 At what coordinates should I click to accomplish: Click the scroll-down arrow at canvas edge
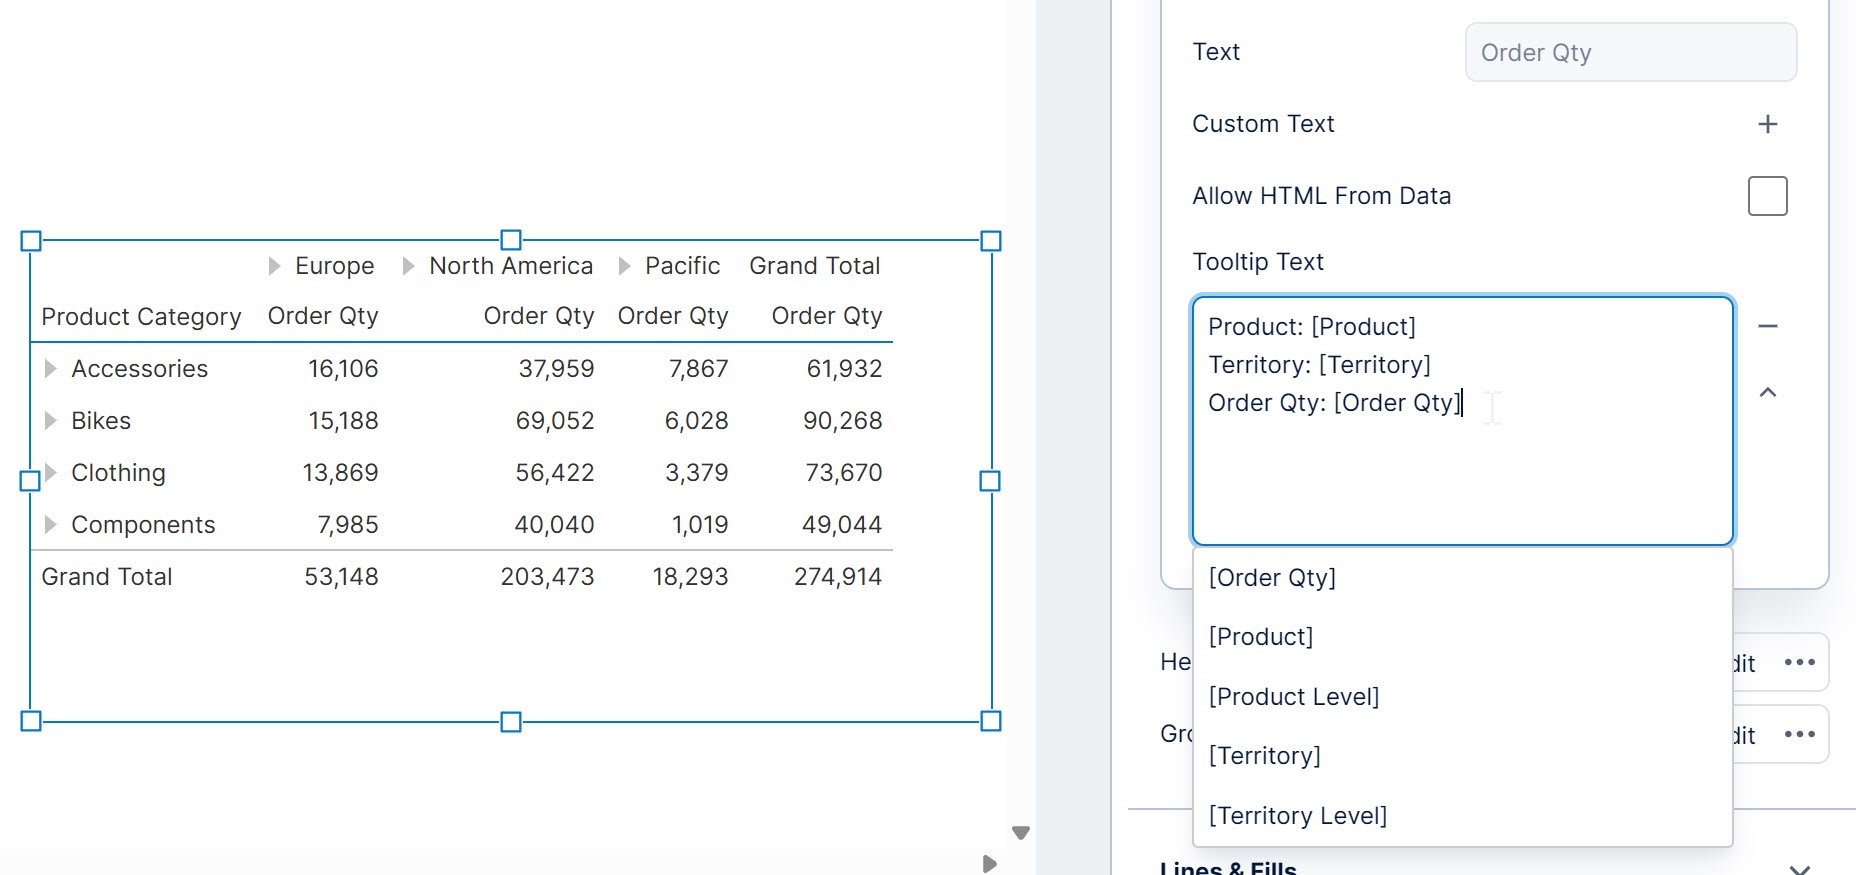(x=1020, y=833)
